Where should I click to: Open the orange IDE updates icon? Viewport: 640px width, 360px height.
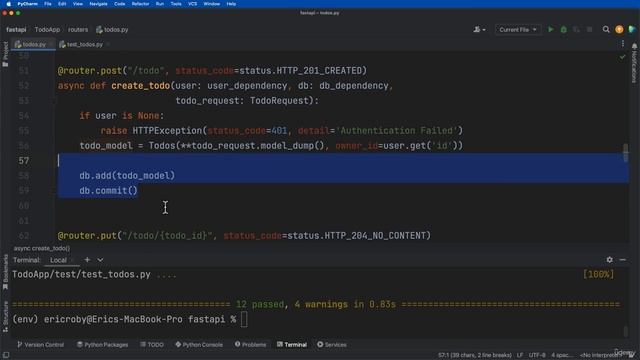619,29
